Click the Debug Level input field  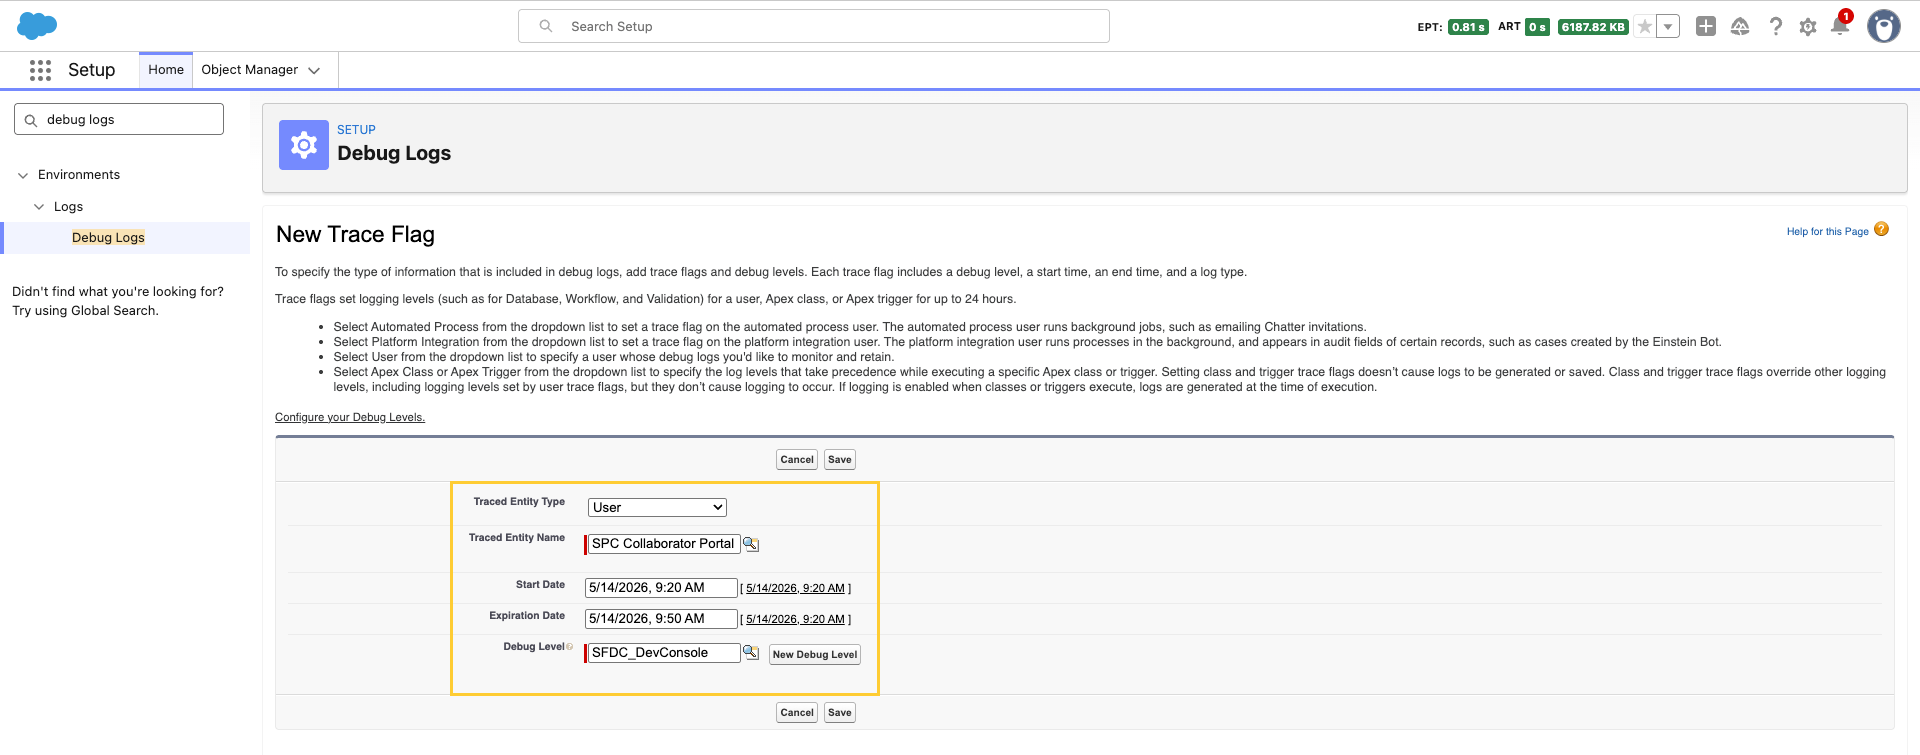[664, 653]
